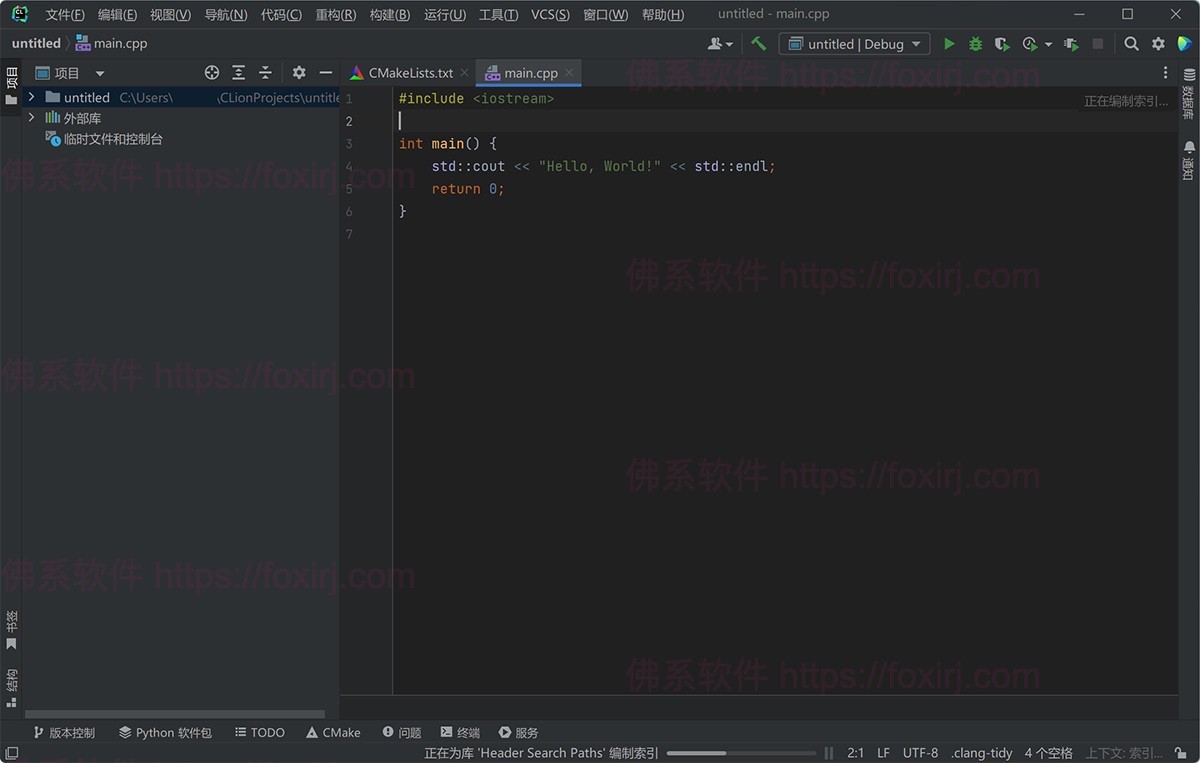1200x763 pixels.
Task: Run the untitled Debug configuration
Action: [x=949, y=44]
